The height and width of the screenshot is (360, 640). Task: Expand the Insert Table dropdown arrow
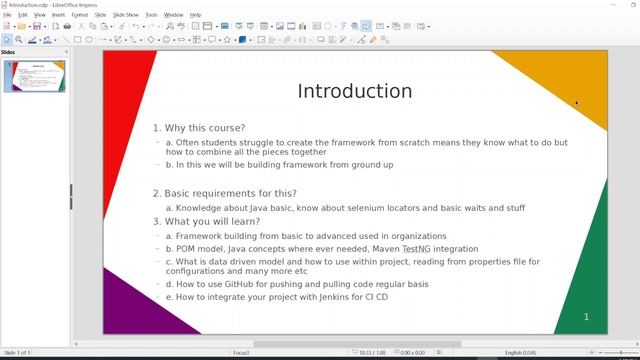coord(271,27)
